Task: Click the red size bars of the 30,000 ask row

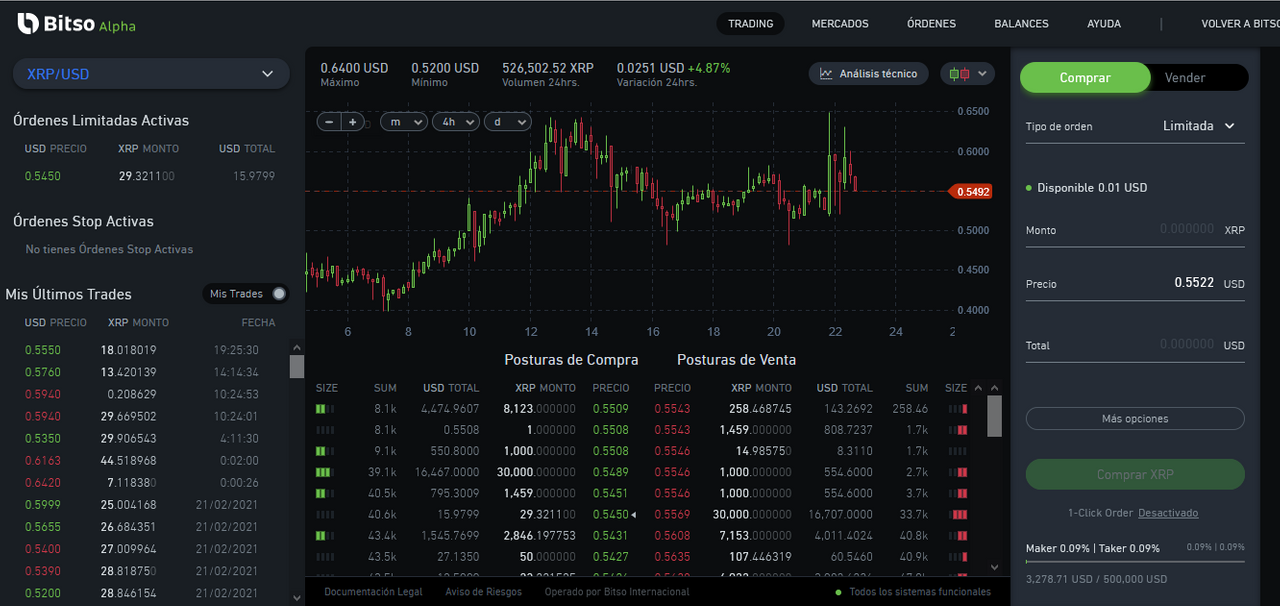Action: coord(958,515)
